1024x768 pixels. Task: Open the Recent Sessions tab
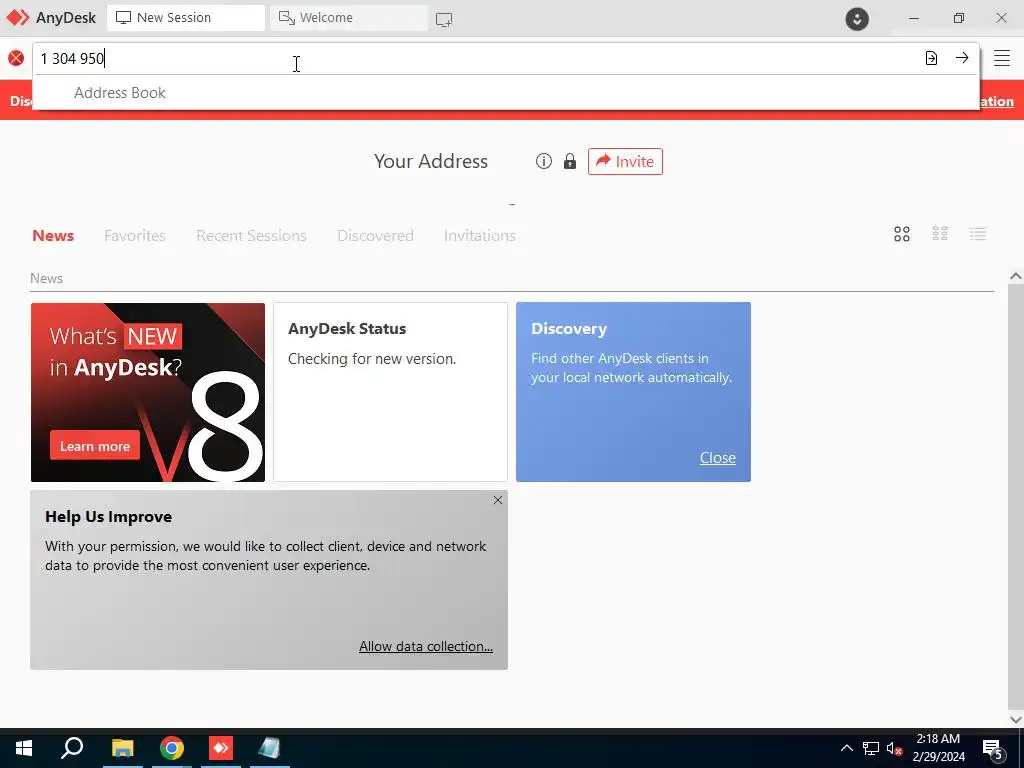(x=251, y=236)
